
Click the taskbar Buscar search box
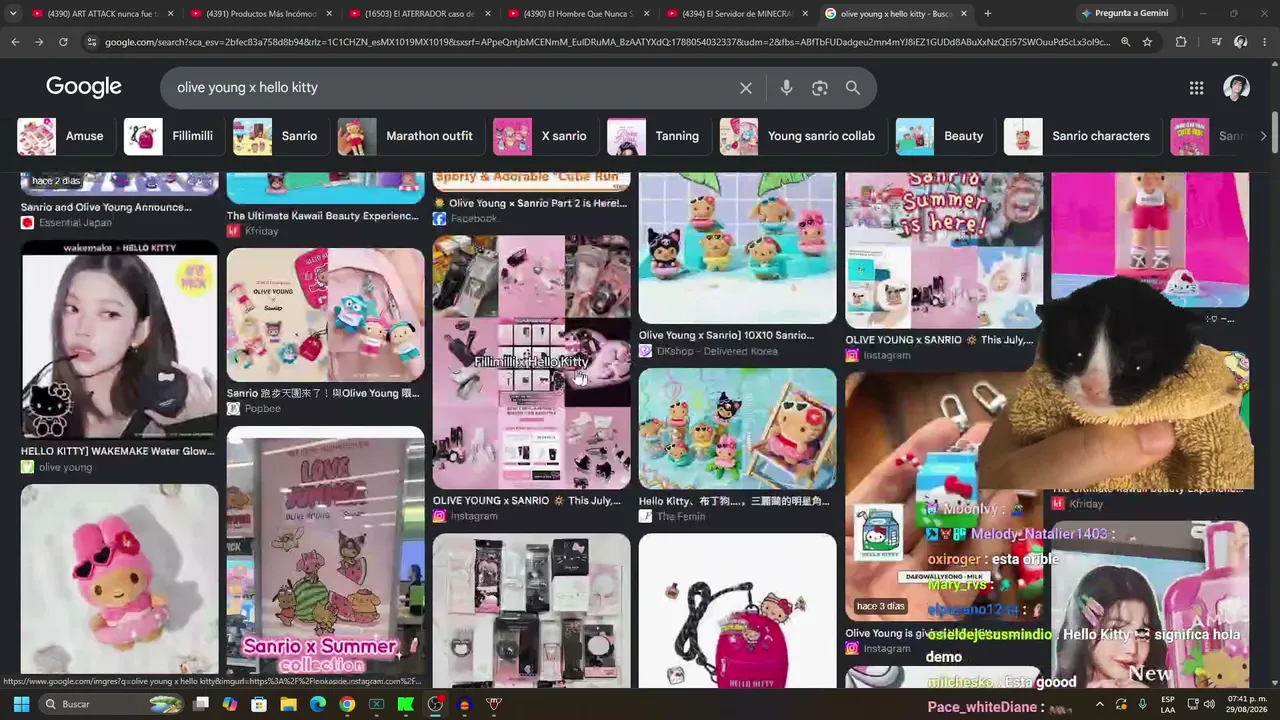113,704
